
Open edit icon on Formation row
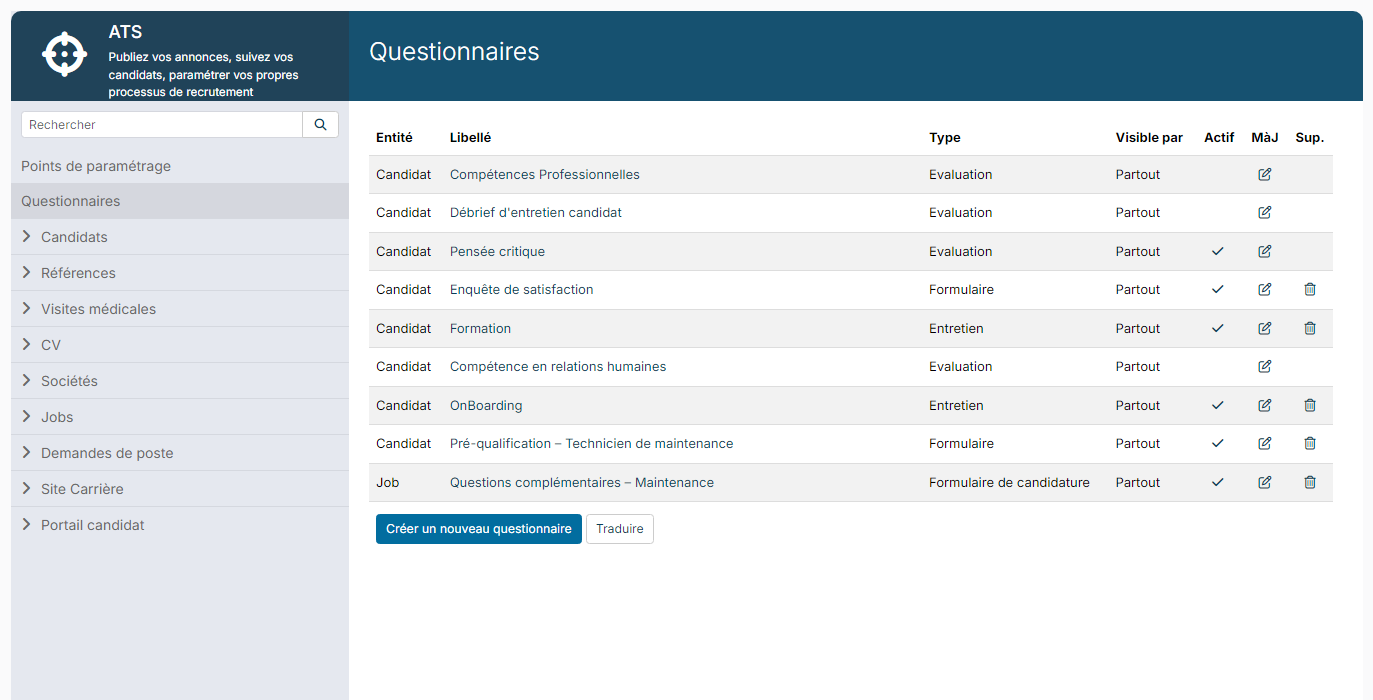(x=1265, y=329)
